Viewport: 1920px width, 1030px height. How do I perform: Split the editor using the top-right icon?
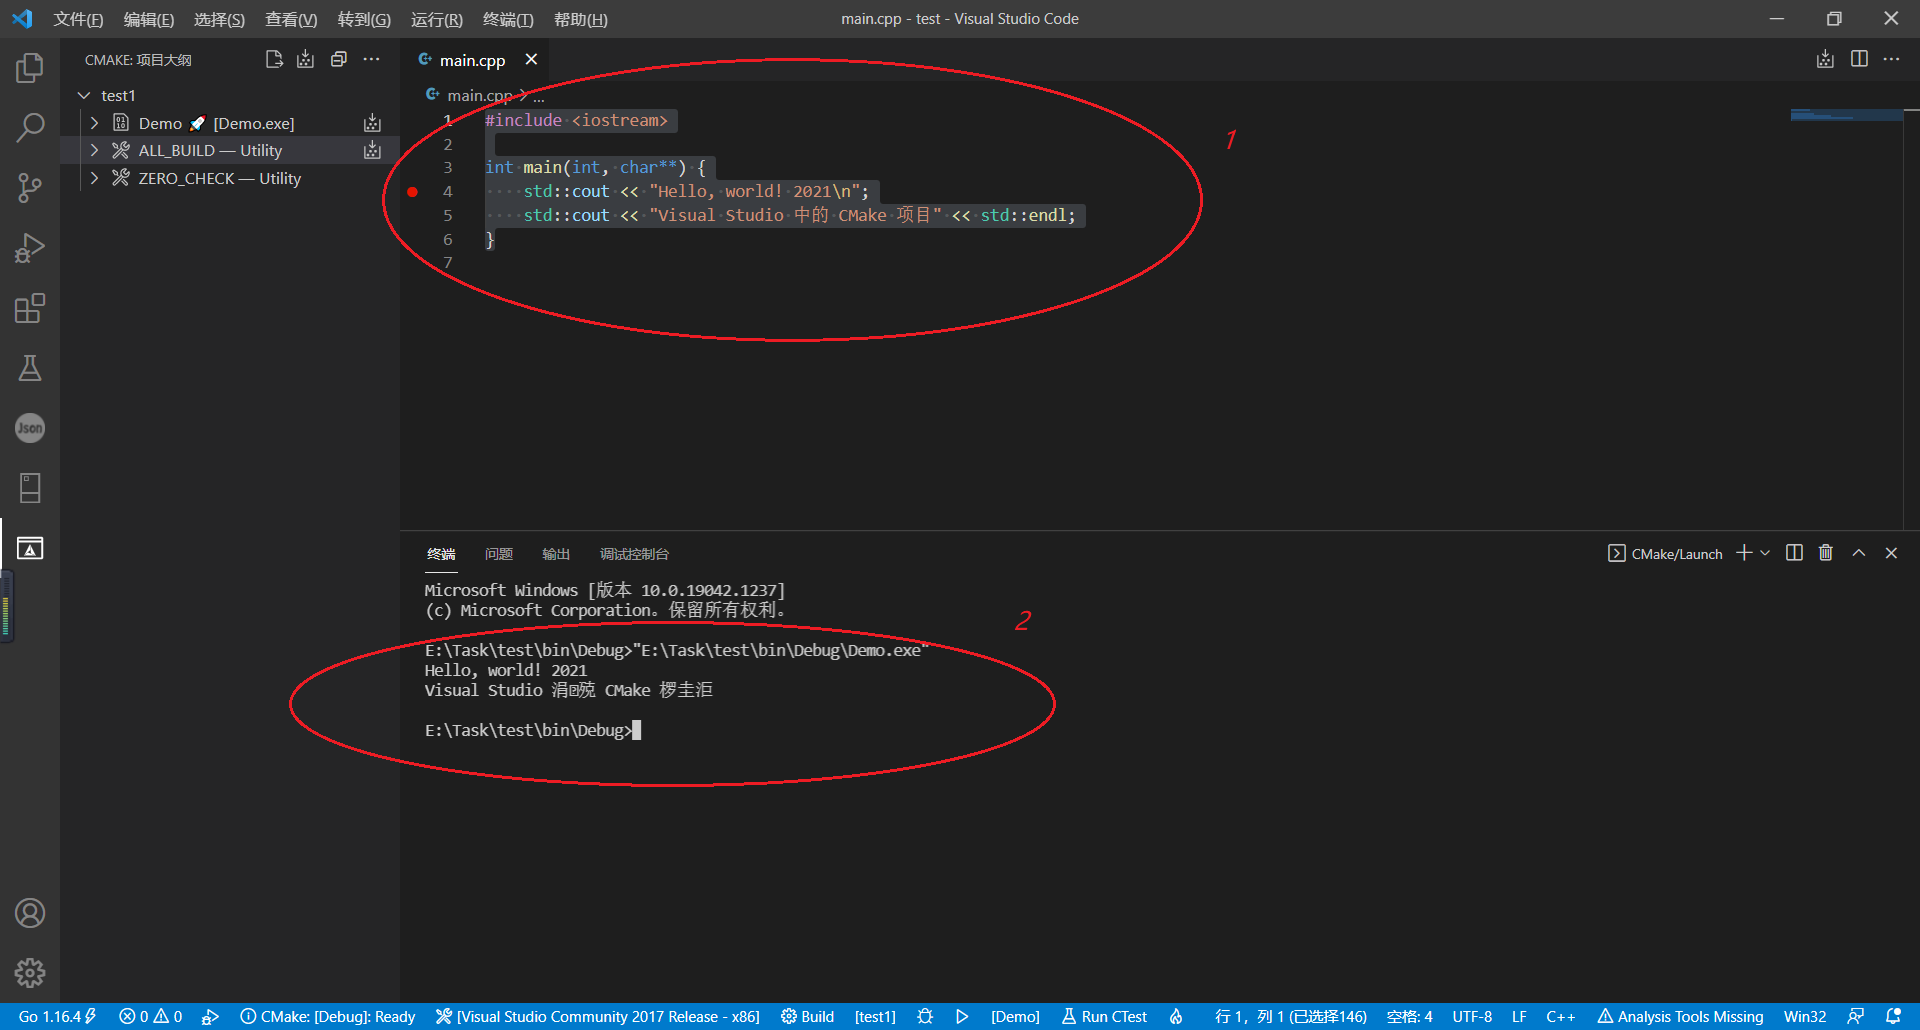click(x=1859, y=59)
